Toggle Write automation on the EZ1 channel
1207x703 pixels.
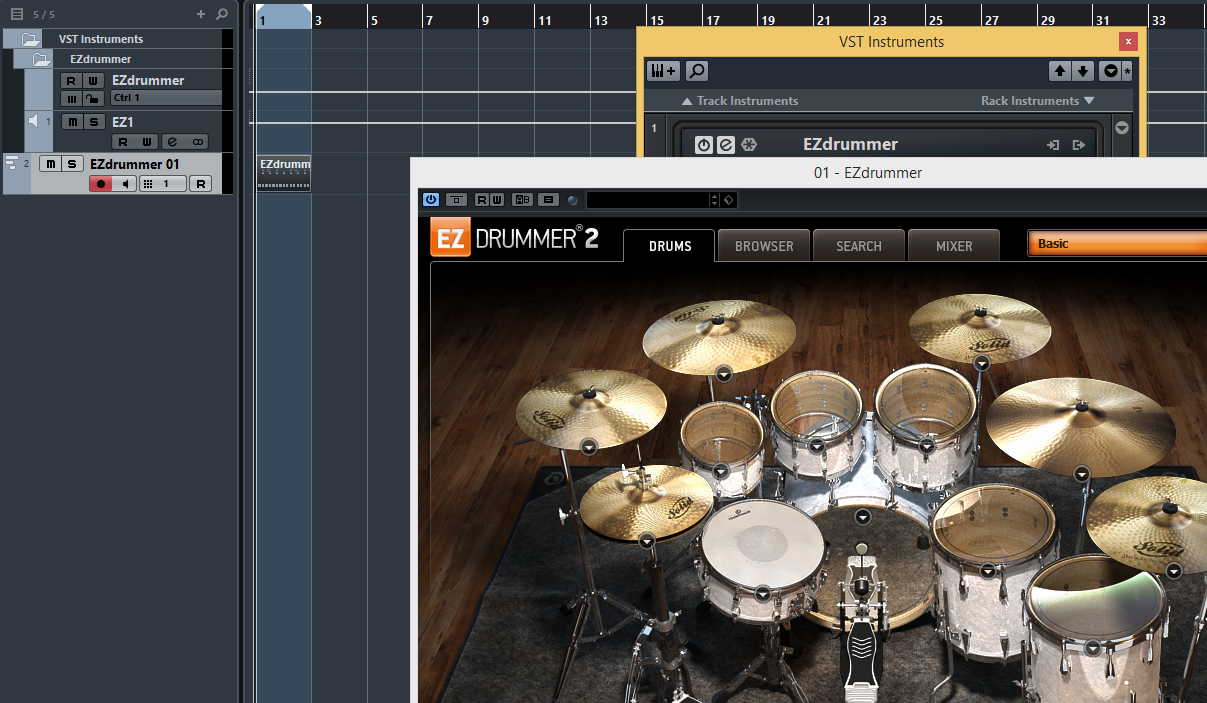coord(147,142)
